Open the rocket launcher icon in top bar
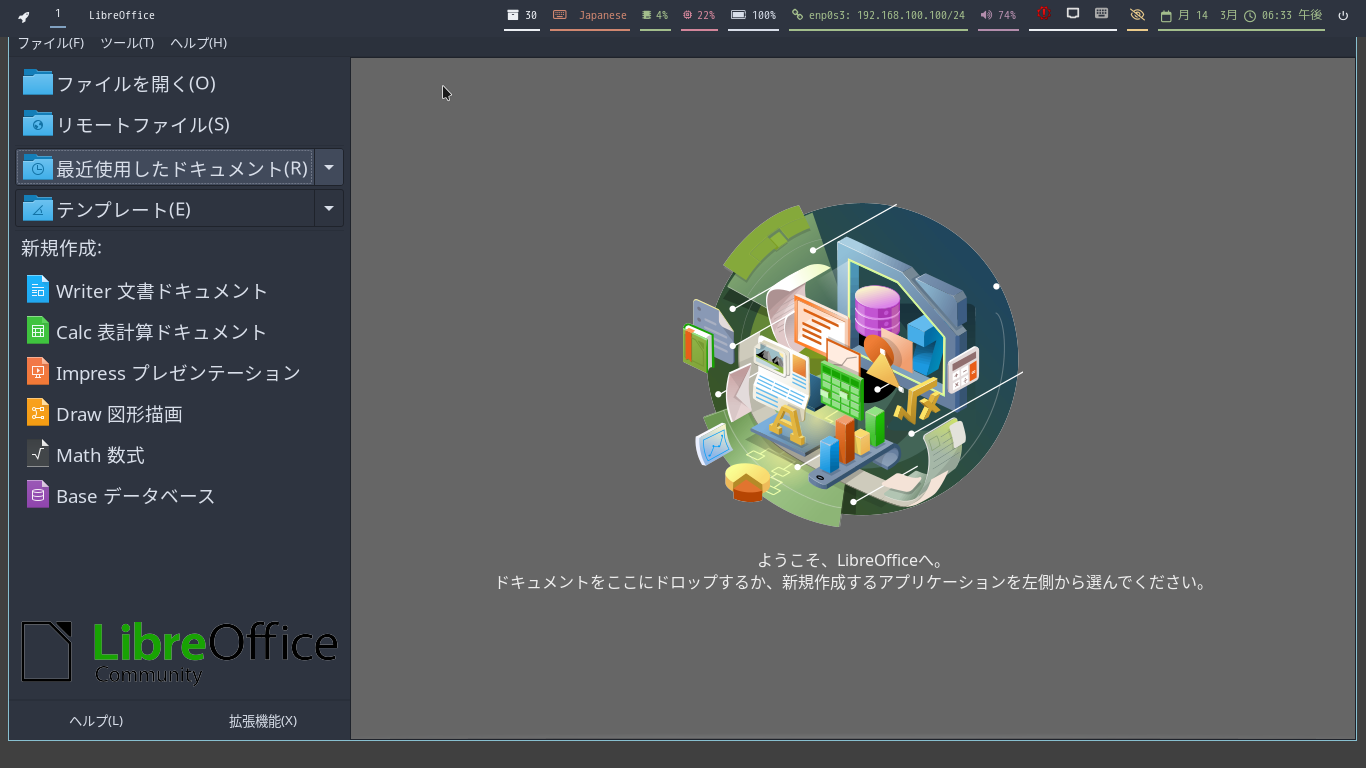 24,16
